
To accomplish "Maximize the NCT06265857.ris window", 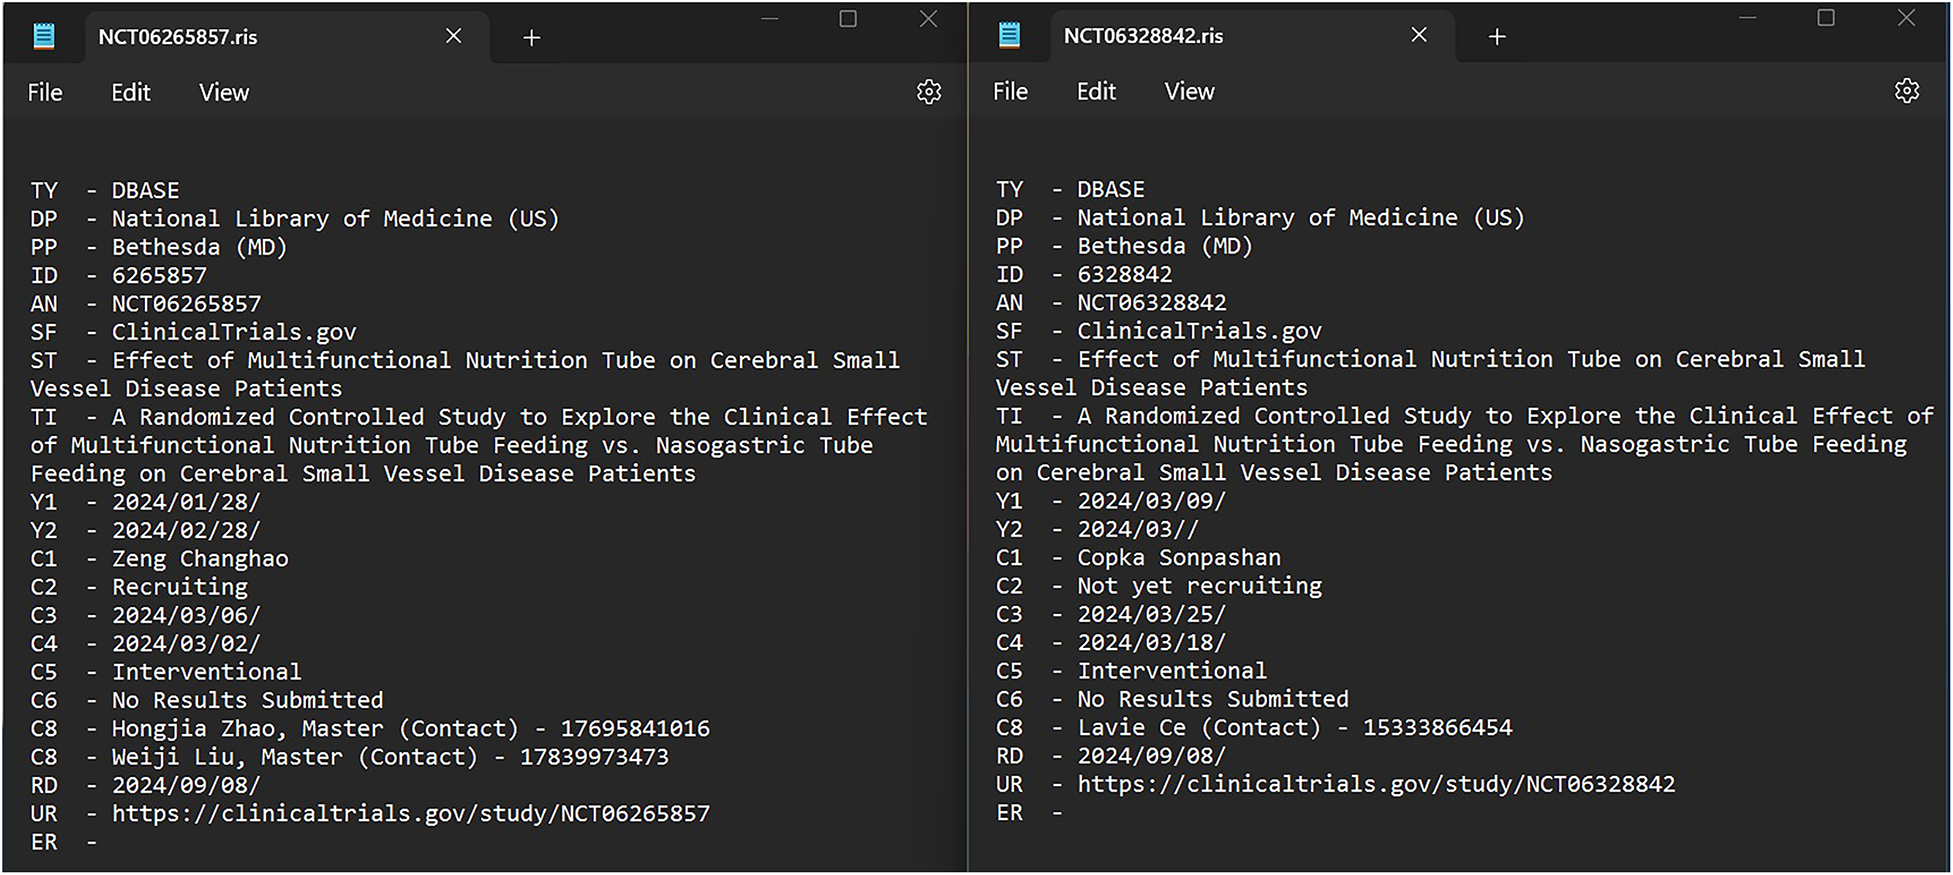I will 848,19.
